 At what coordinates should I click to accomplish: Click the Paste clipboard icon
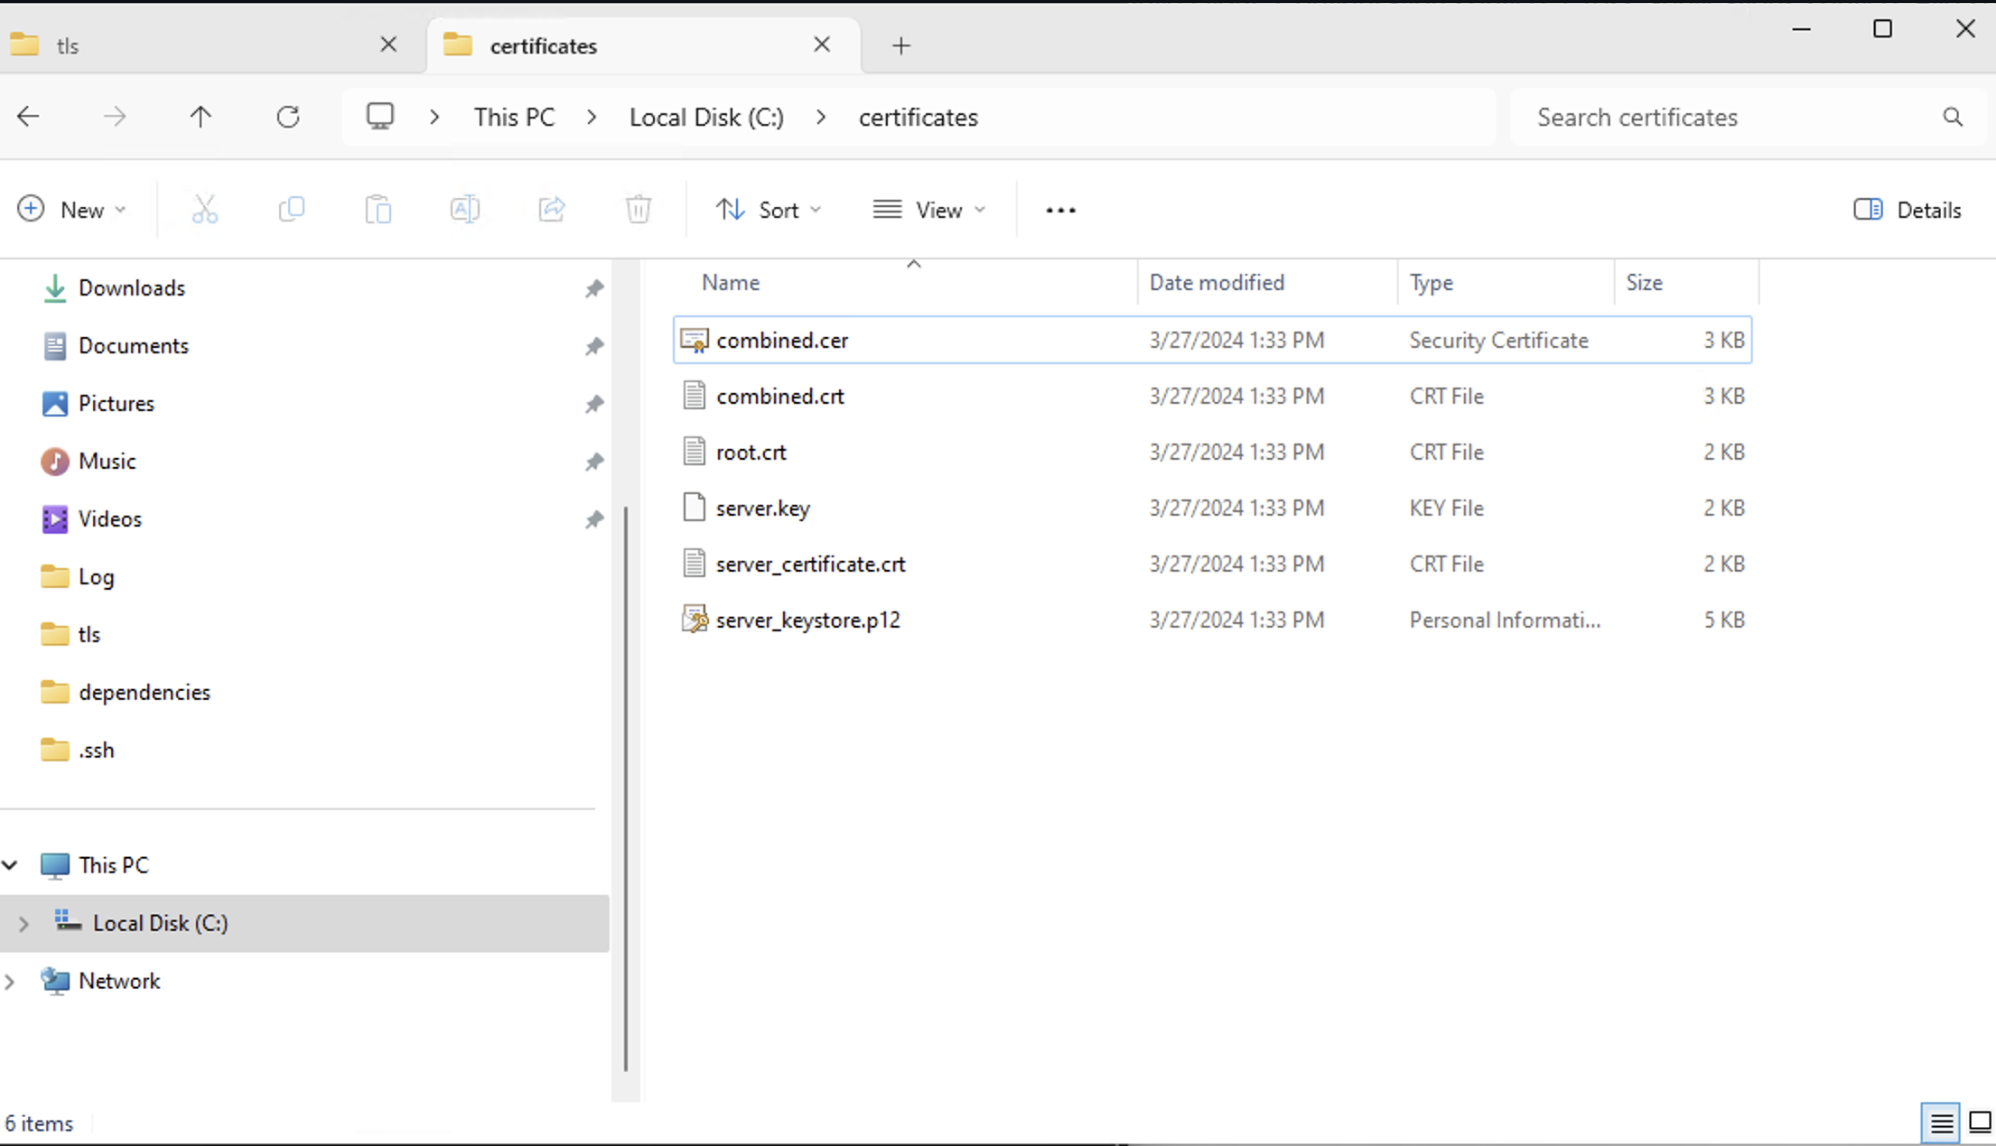click(378, 209)
